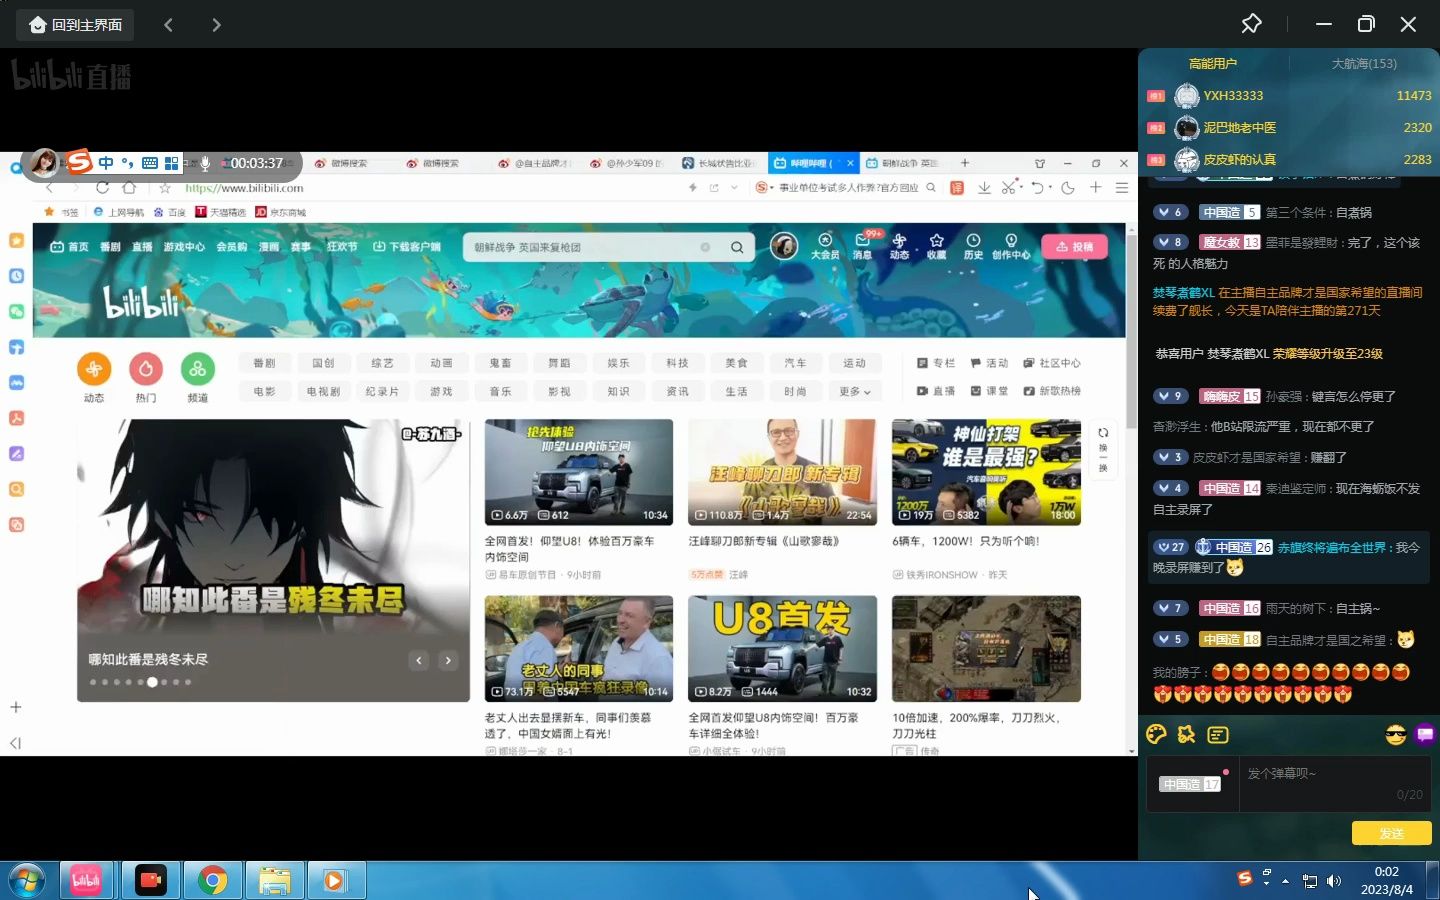Click the purple chat bubble icon
This screenshot has width=1440, height=900.
tap(1425, 734)
